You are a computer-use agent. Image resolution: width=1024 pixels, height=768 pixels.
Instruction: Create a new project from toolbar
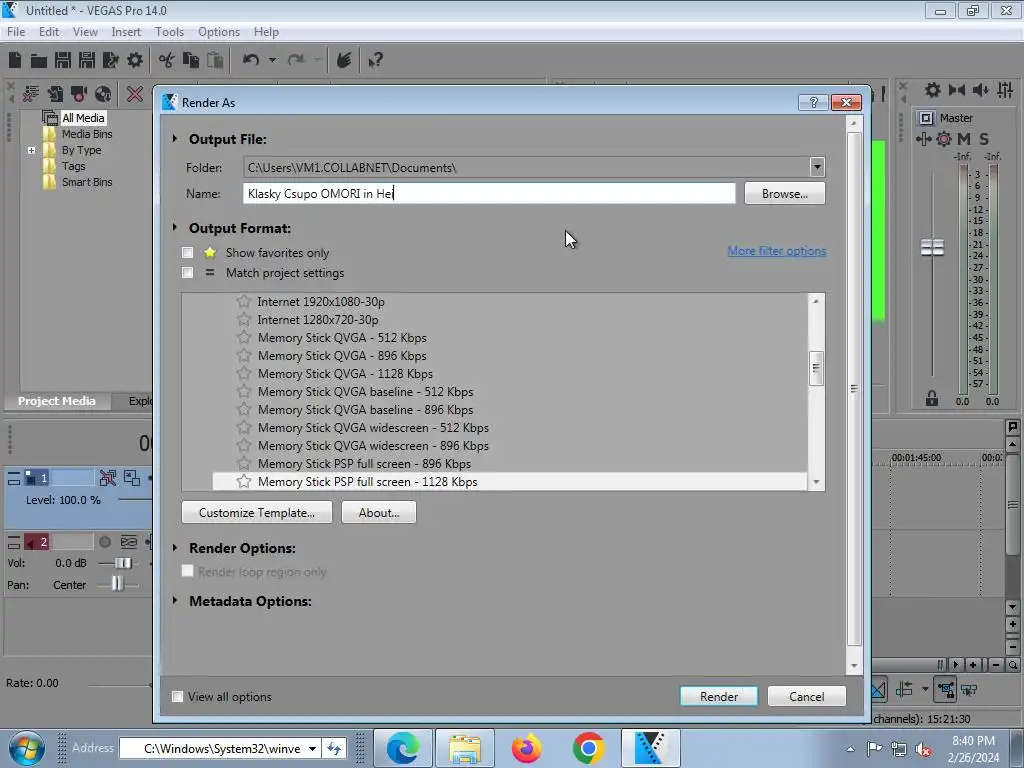coord(15,60)
